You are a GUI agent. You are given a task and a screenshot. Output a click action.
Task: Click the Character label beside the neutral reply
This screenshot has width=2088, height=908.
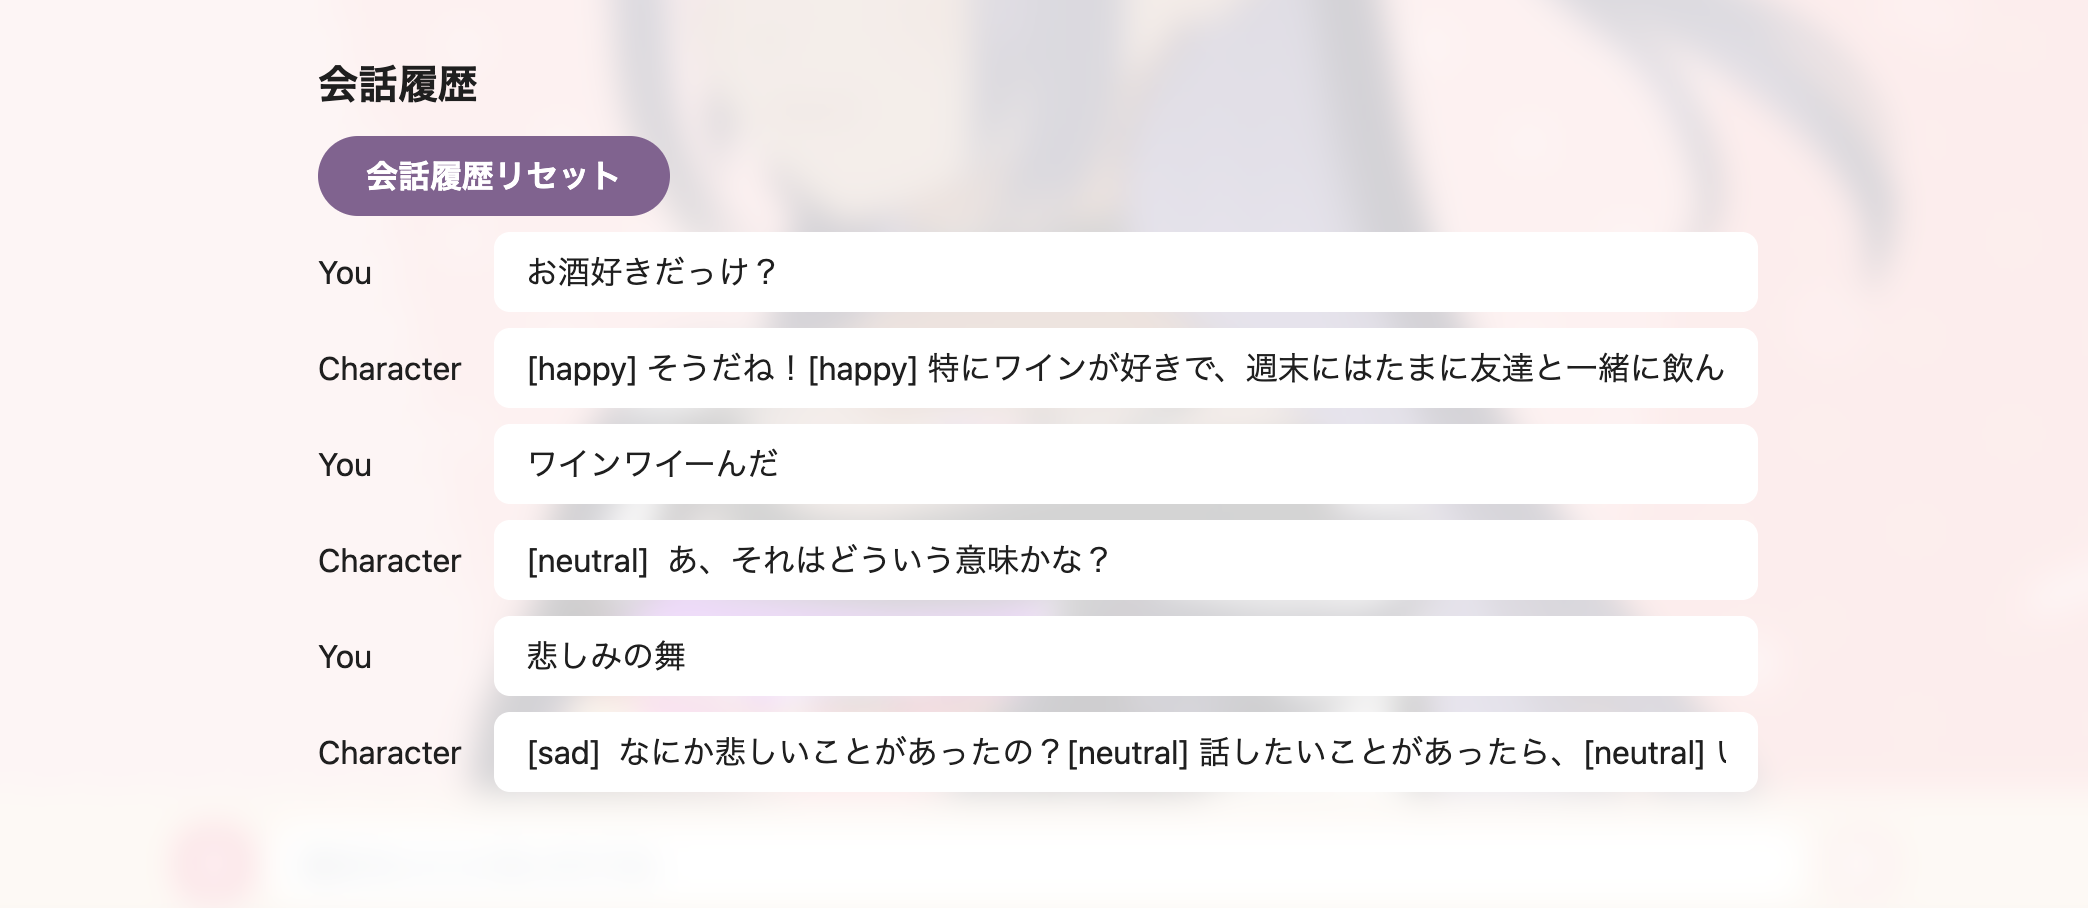[x=390, y=561]
